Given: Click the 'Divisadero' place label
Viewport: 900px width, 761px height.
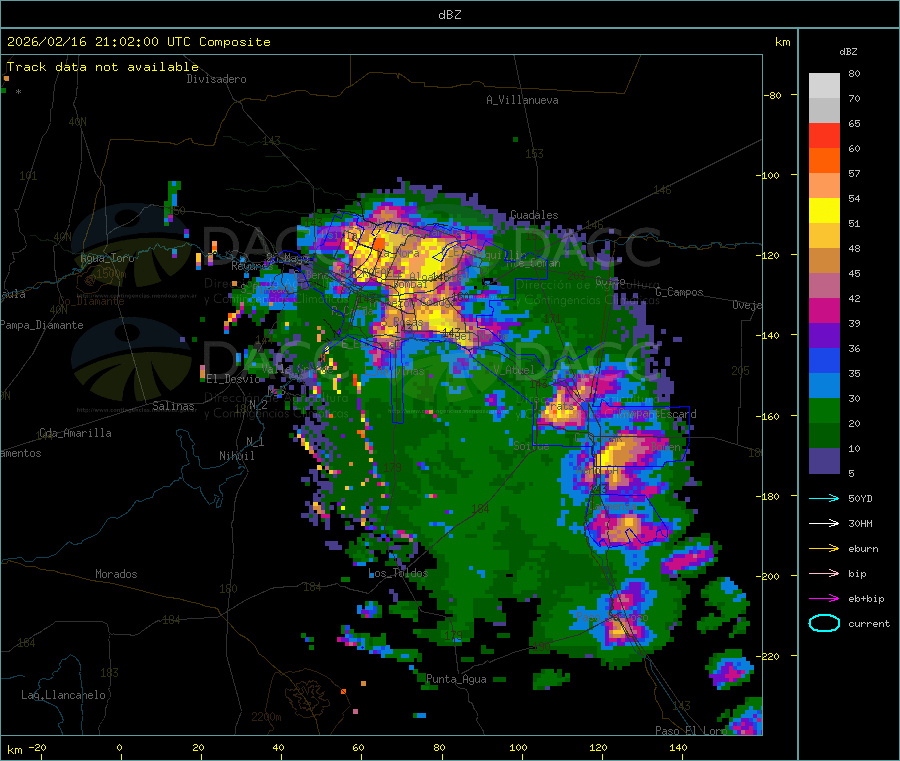Looking at the screenshot, I should (x=216, y=79).
